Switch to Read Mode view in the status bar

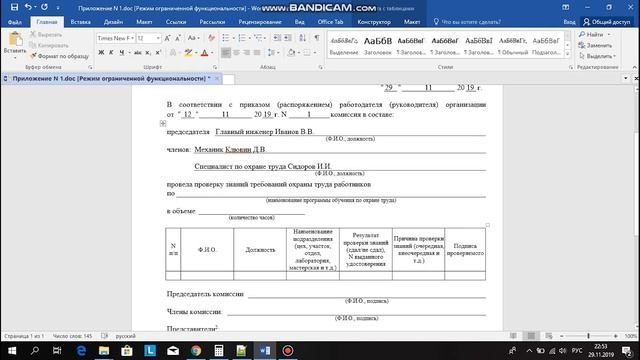tap(513, 336)
